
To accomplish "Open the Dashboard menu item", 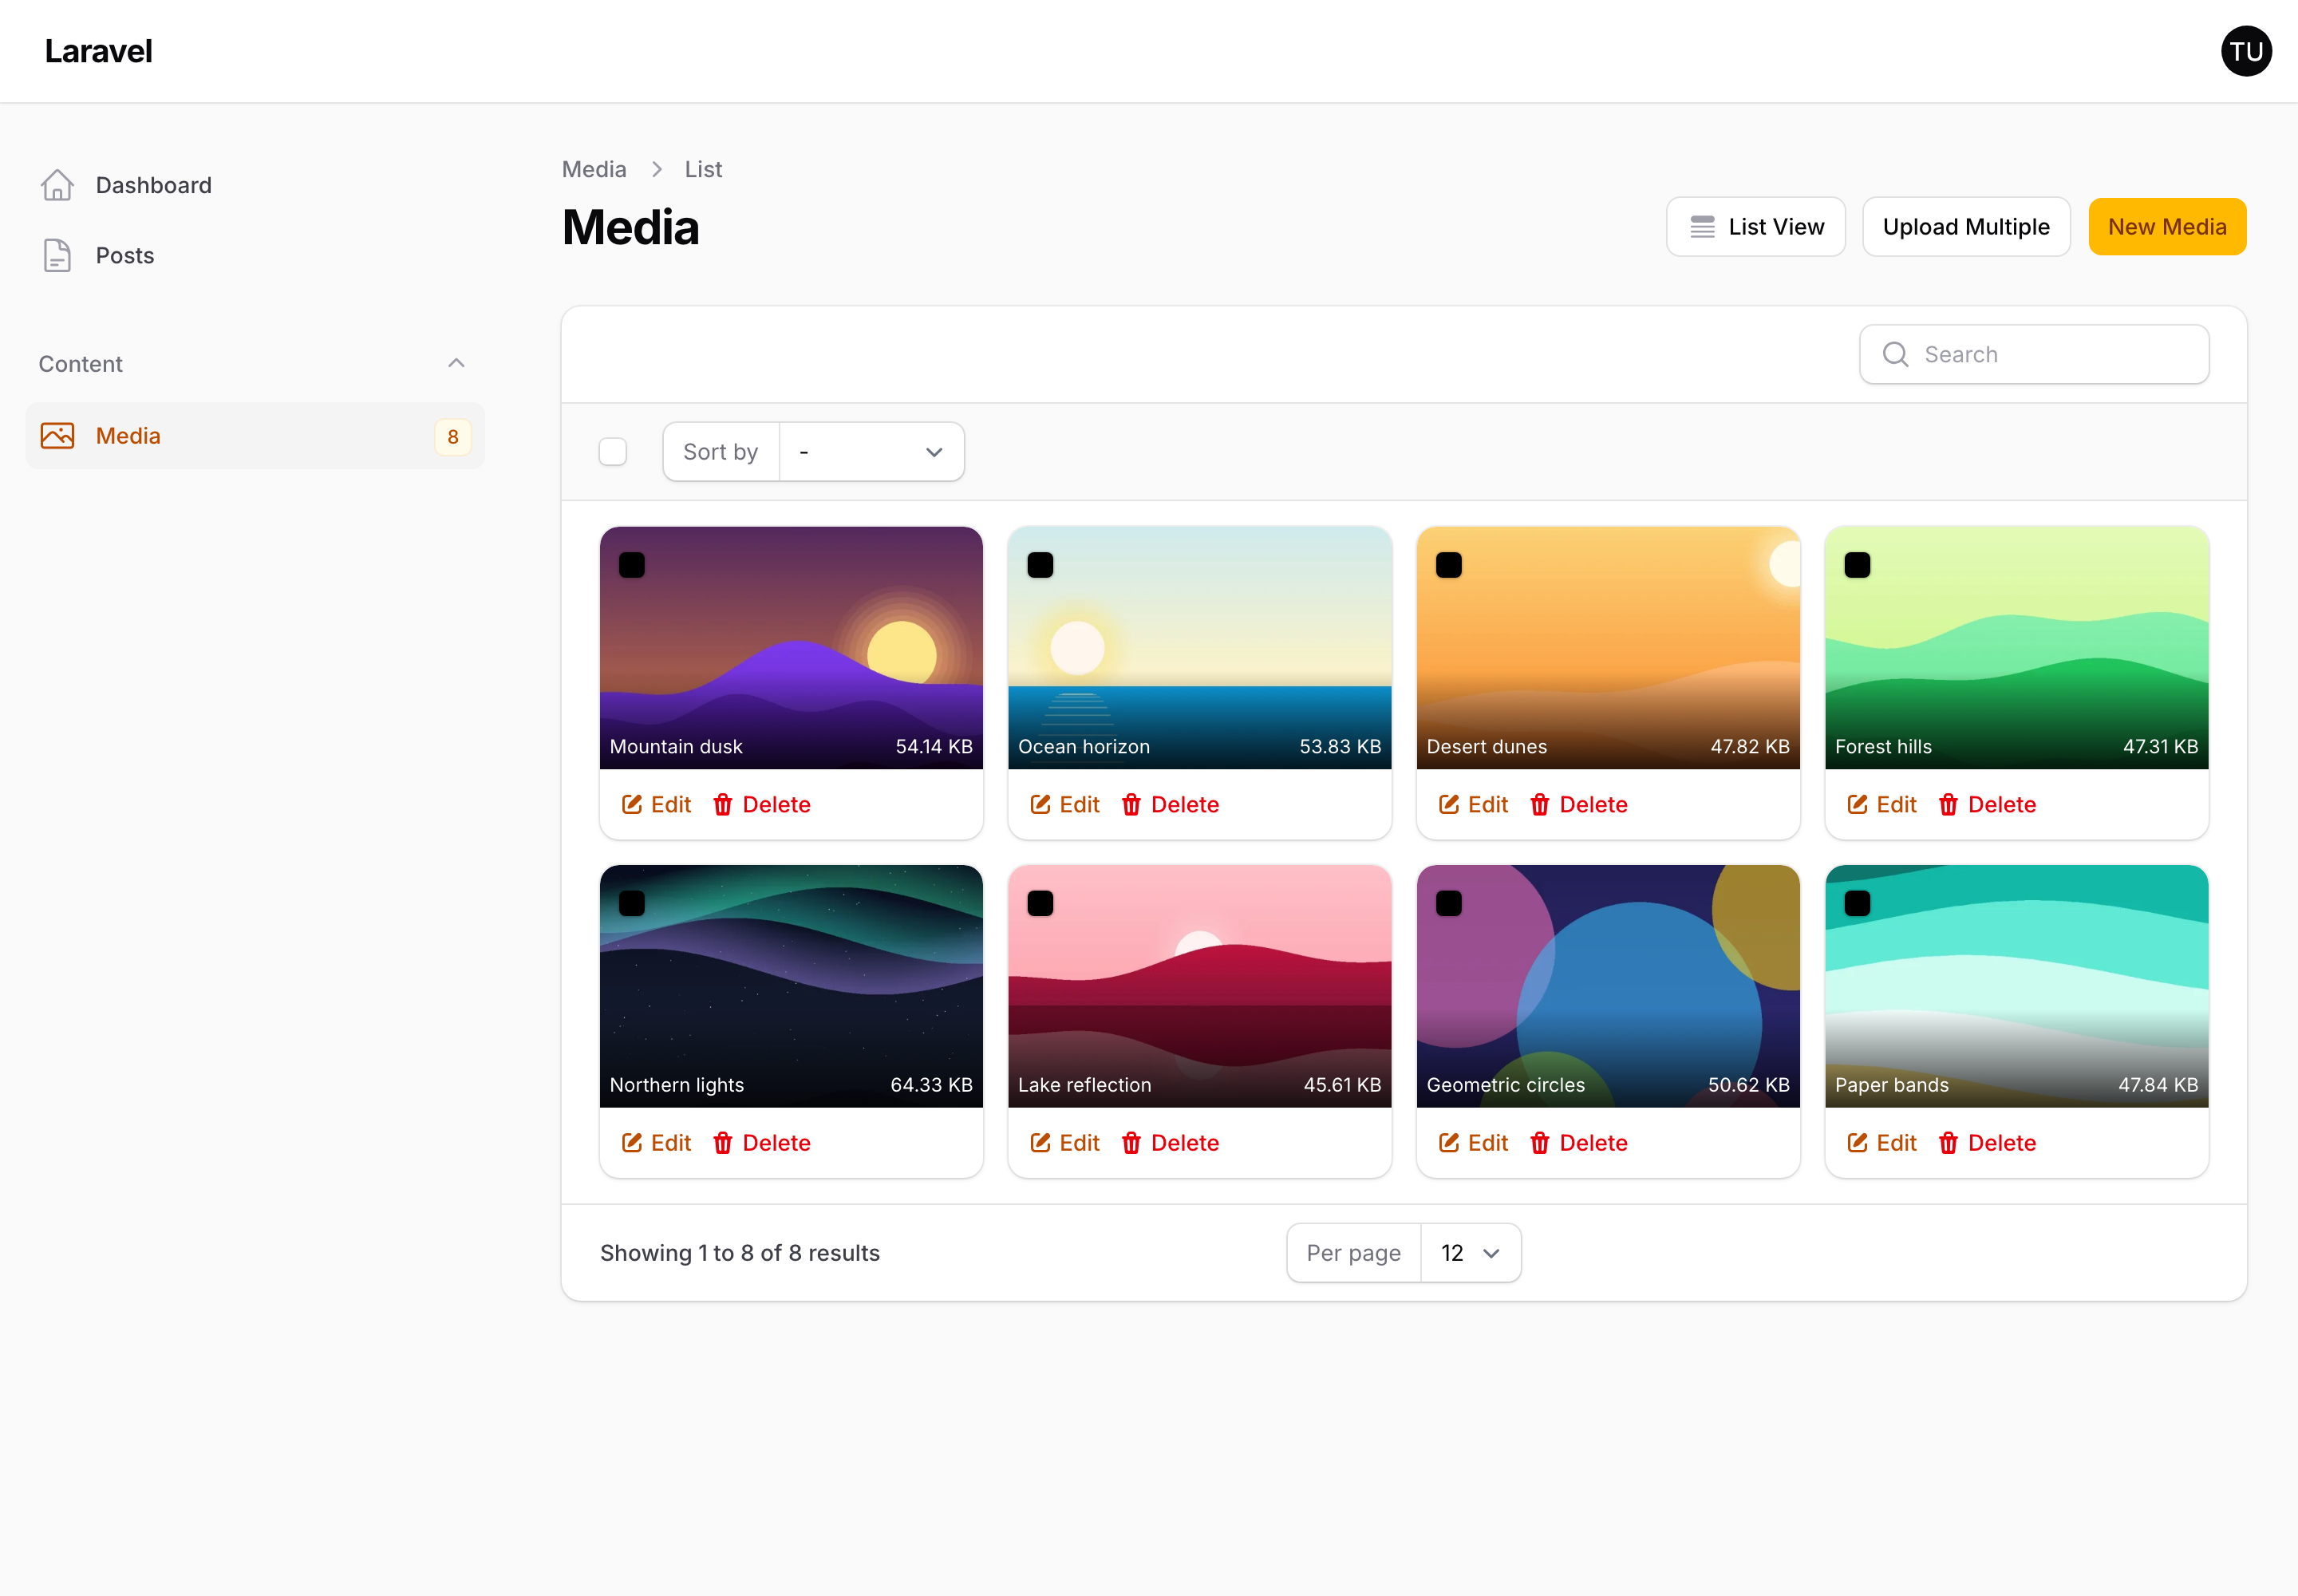I will [x=255, y=185].
